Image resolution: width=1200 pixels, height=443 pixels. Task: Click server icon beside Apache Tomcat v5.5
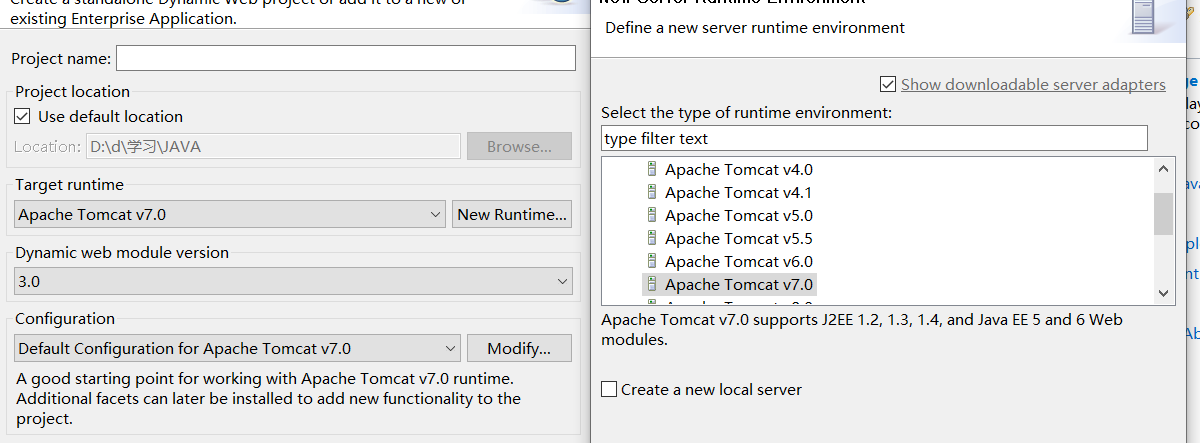click(652, 238)
